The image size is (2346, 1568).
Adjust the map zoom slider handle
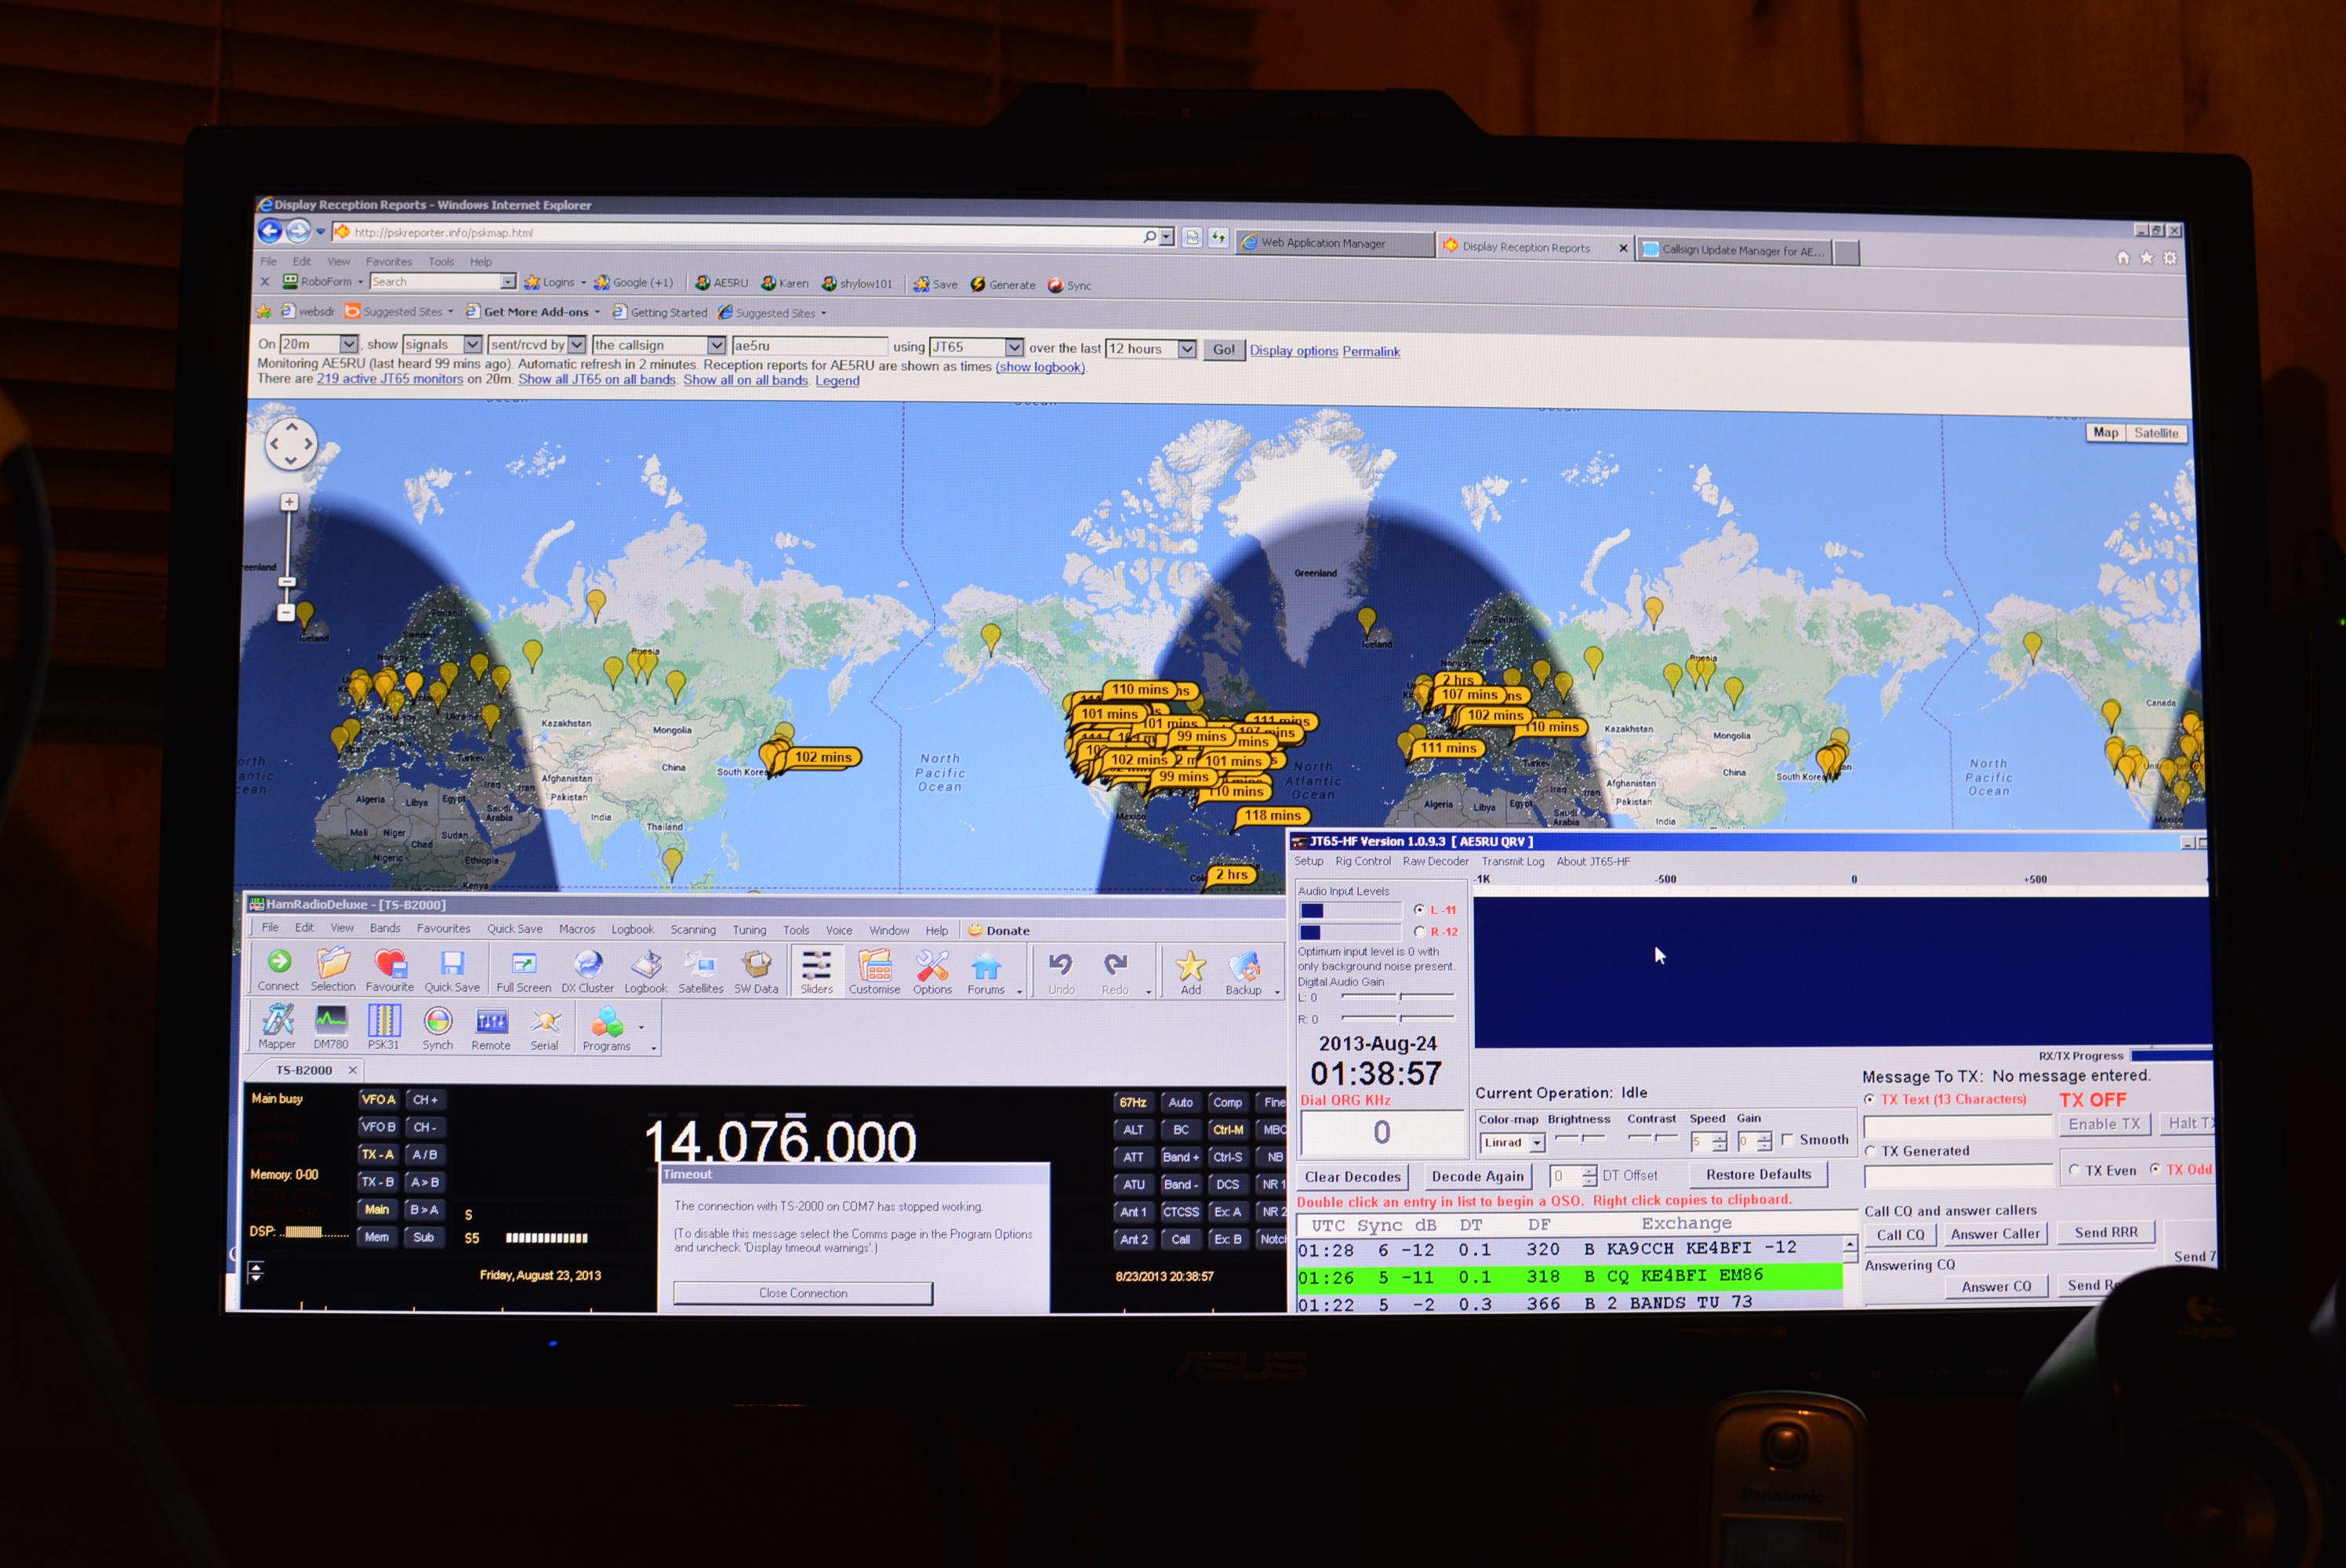click(x=287, y=582)
